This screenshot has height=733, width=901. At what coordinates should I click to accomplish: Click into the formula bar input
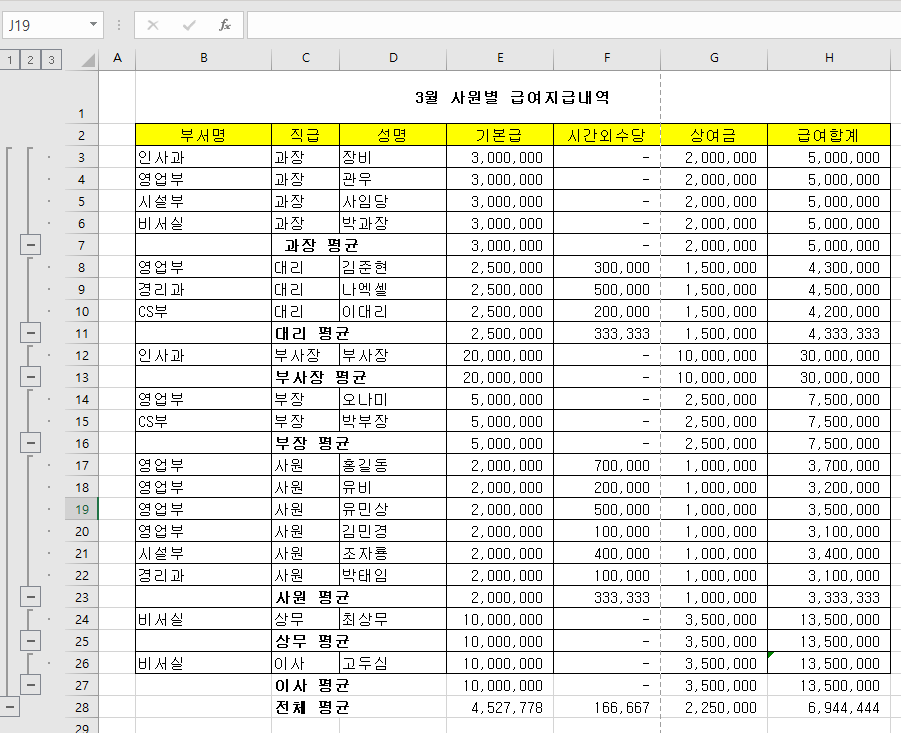click(x=573, y=25)
